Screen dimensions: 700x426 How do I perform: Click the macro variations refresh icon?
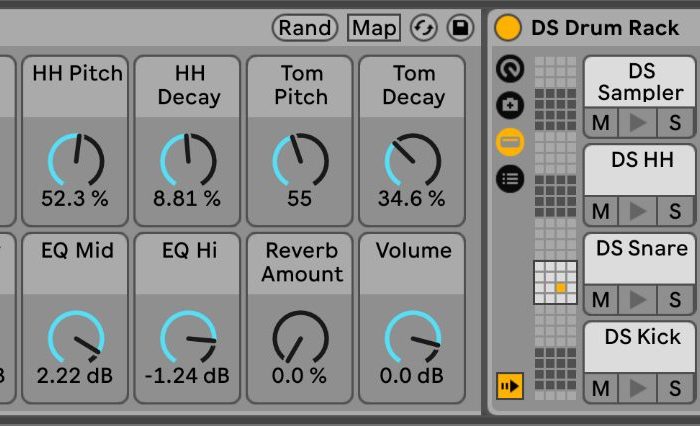pos(423,28)
